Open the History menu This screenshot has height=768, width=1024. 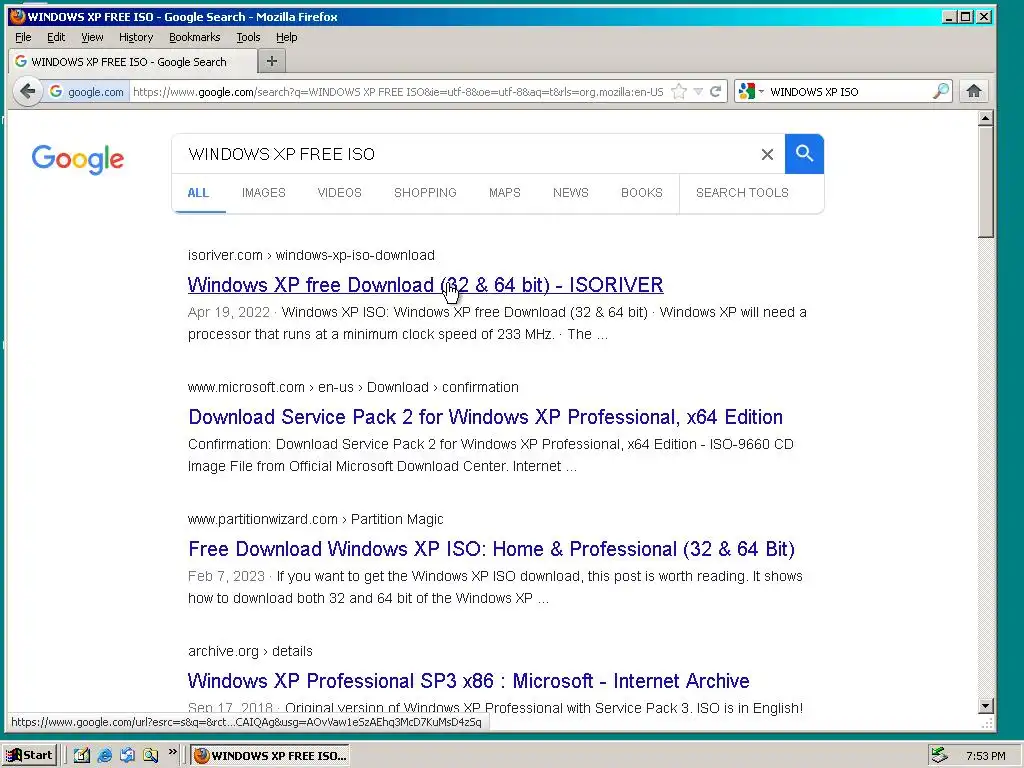[136, 37]
